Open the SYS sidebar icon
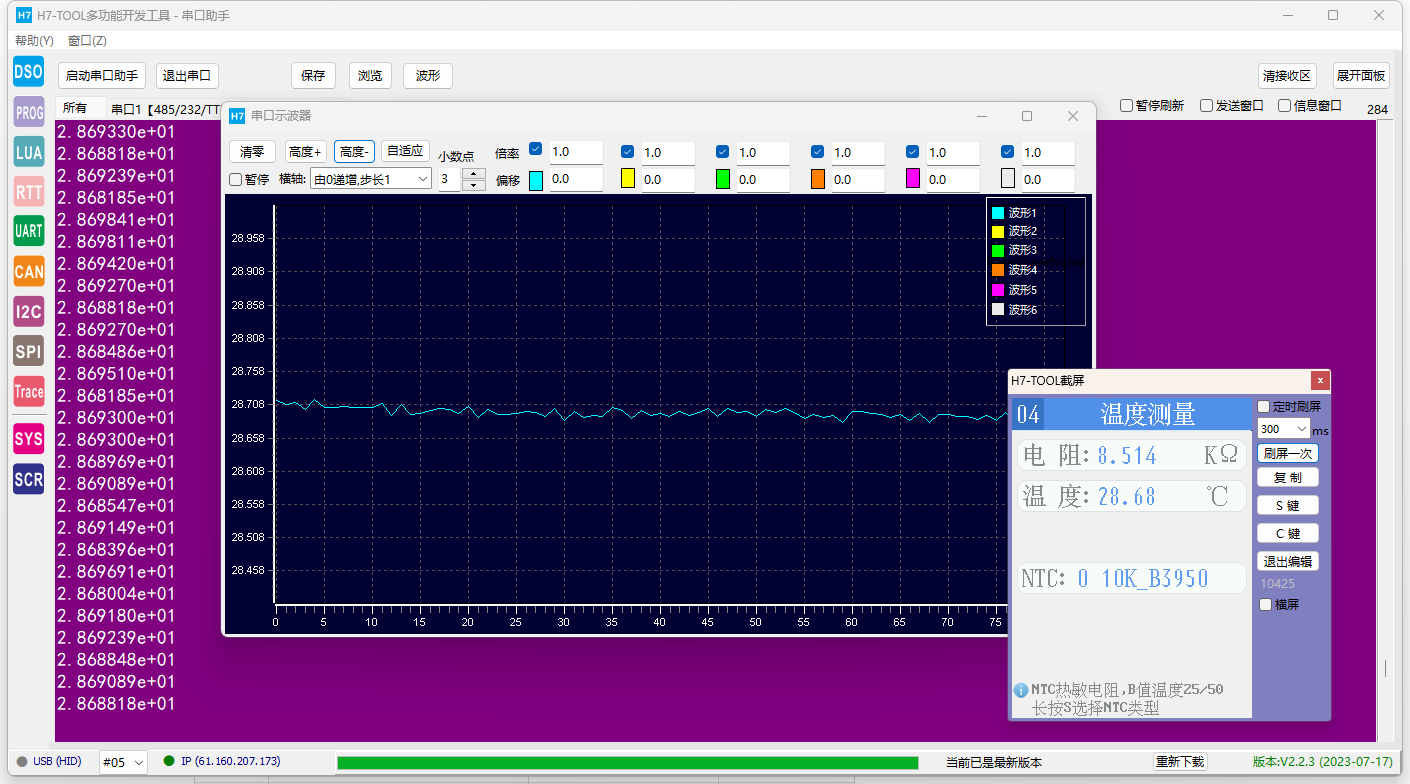 tap(29, 439)
